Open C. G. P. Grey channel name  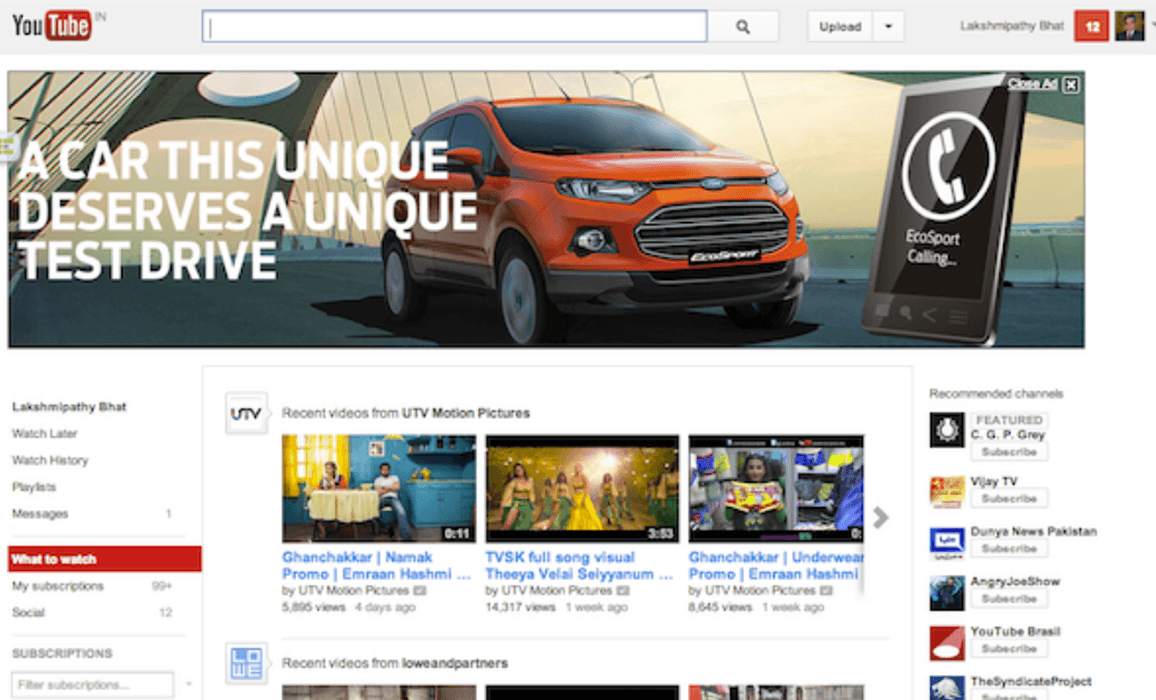click(x=1007, y=435)
